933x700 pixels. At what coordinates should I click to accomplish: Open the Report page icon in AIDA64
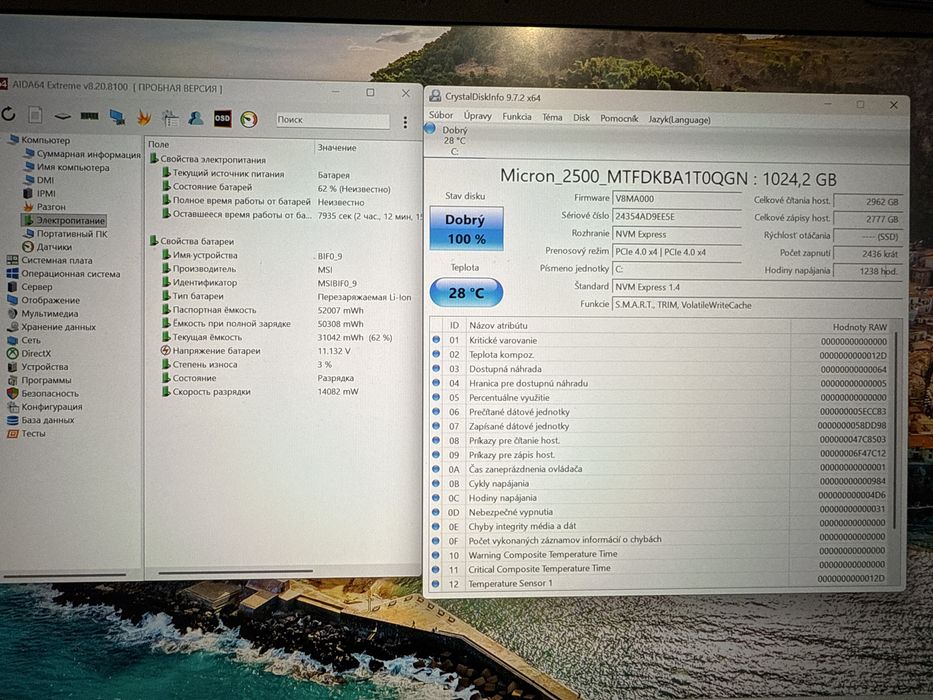(x=35, y=114)
